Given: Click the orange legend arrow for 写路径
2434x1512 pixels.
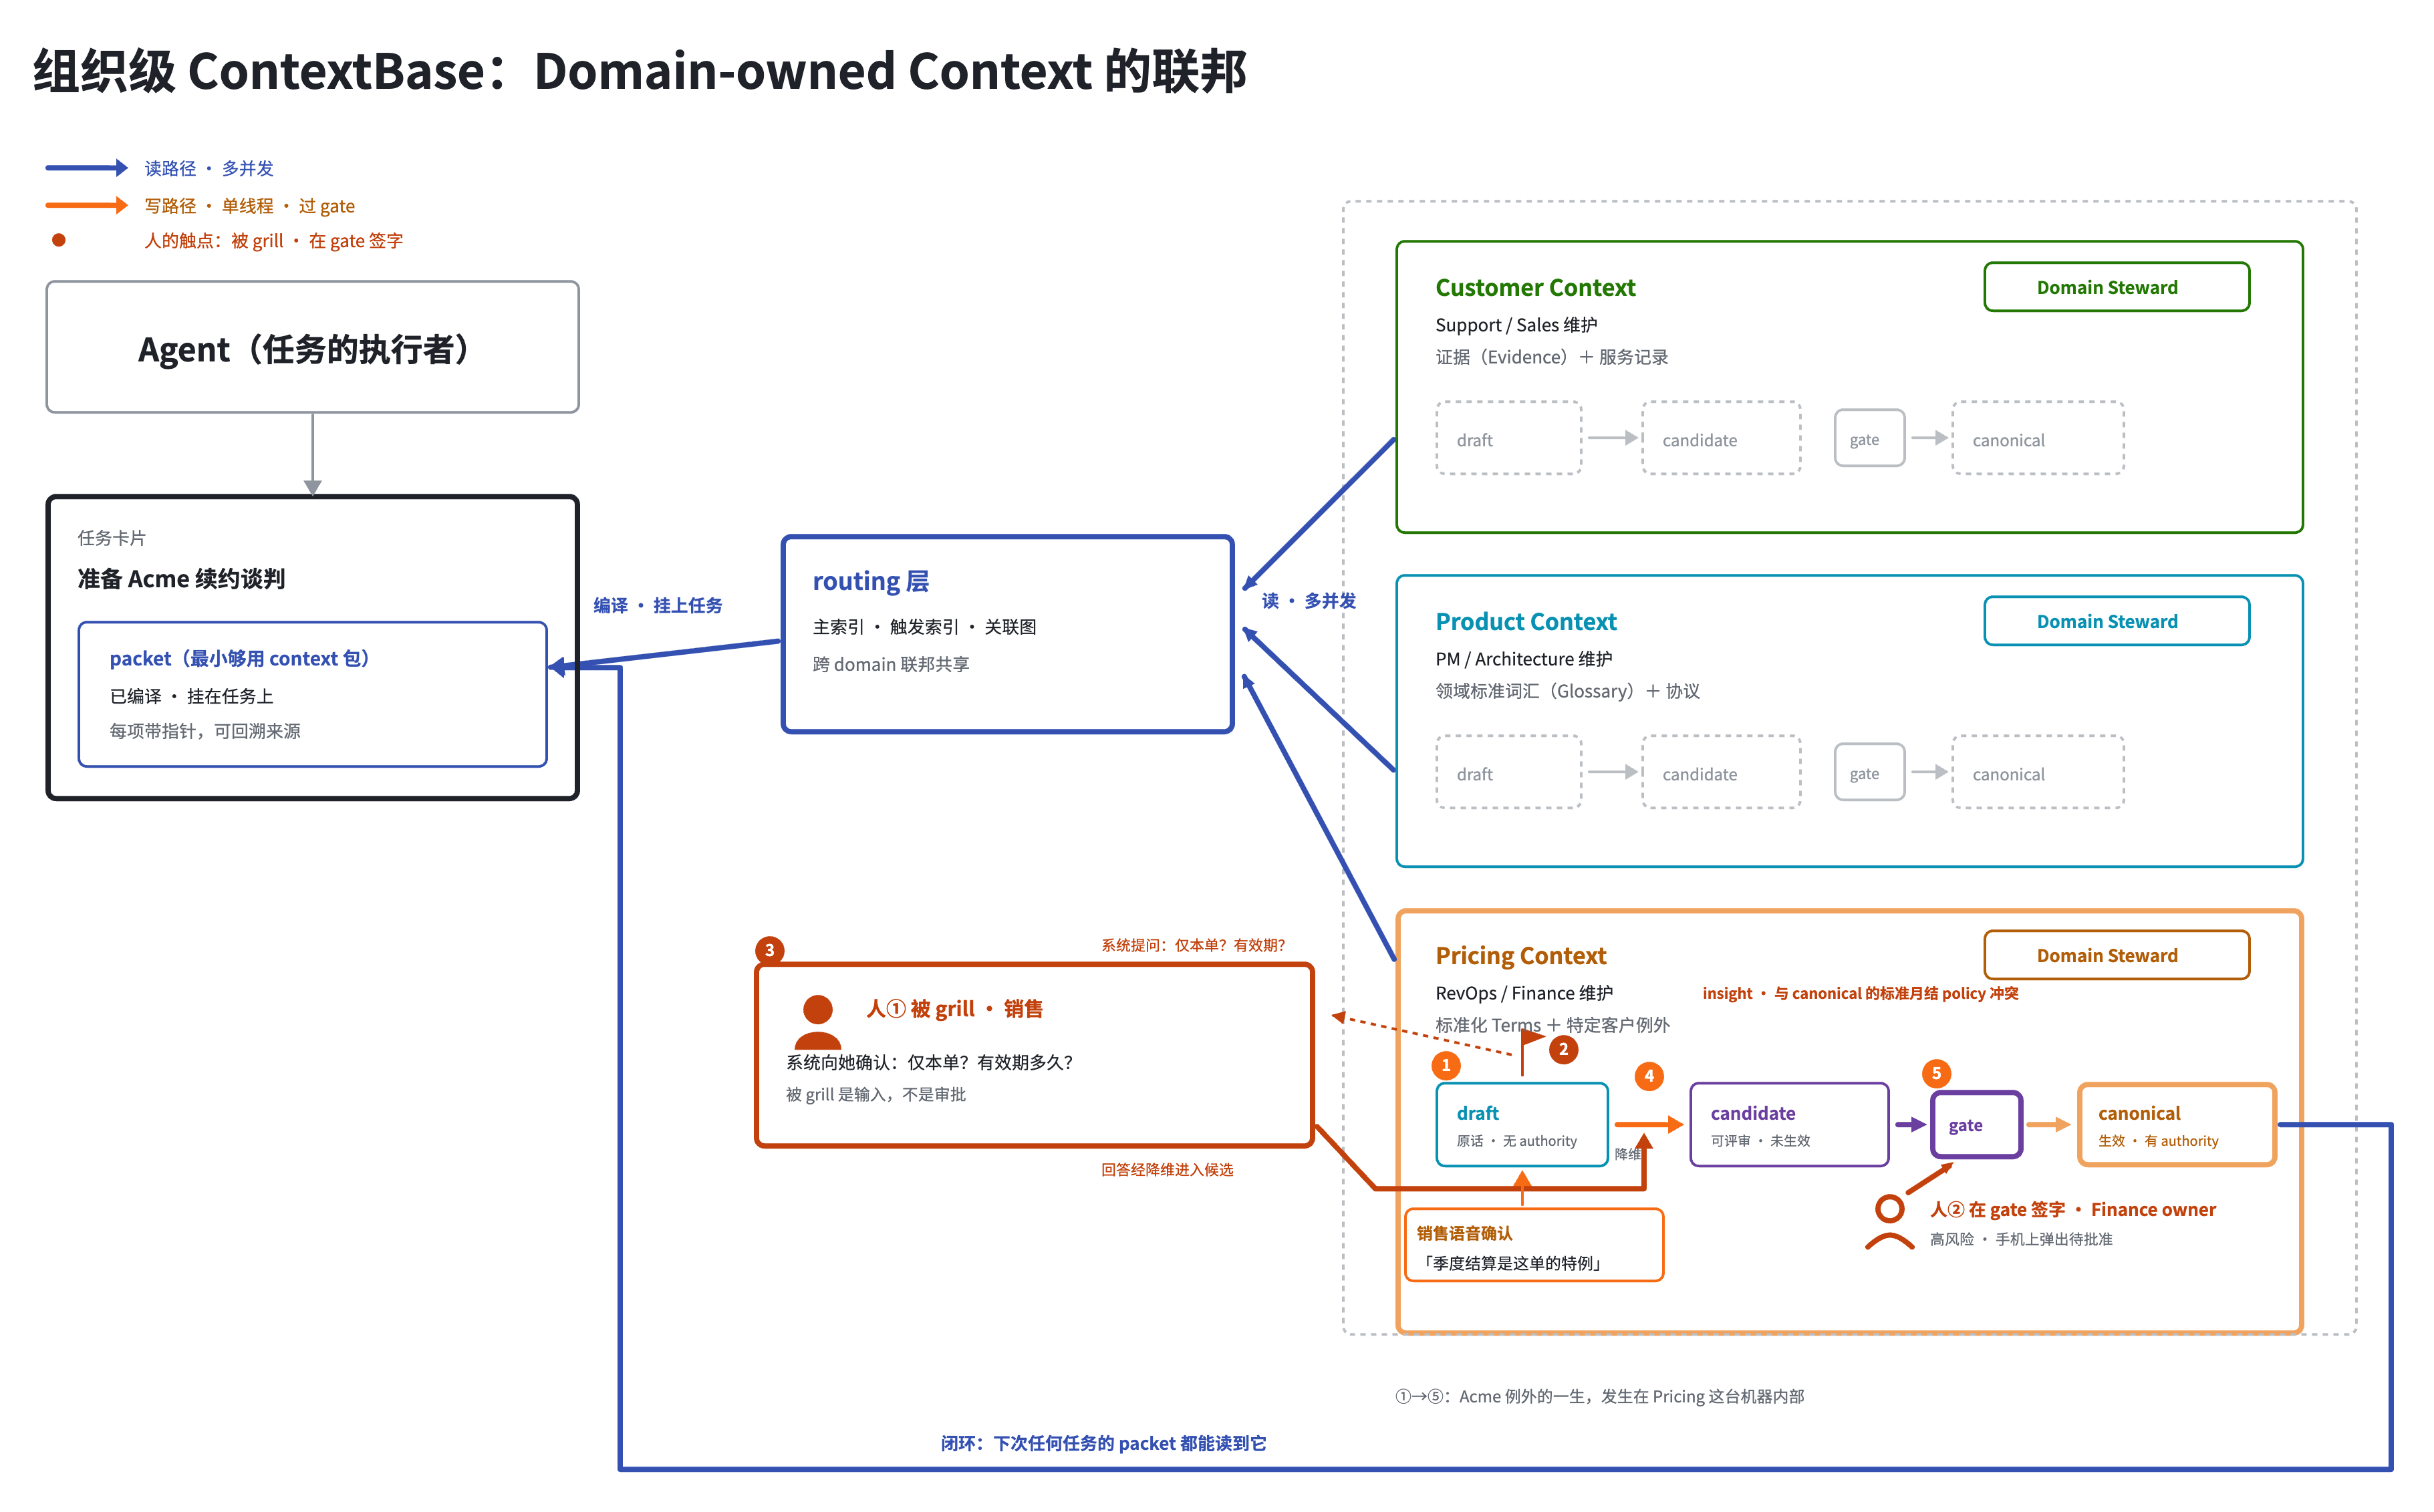Looking at the screenshot, I should 87,205.
